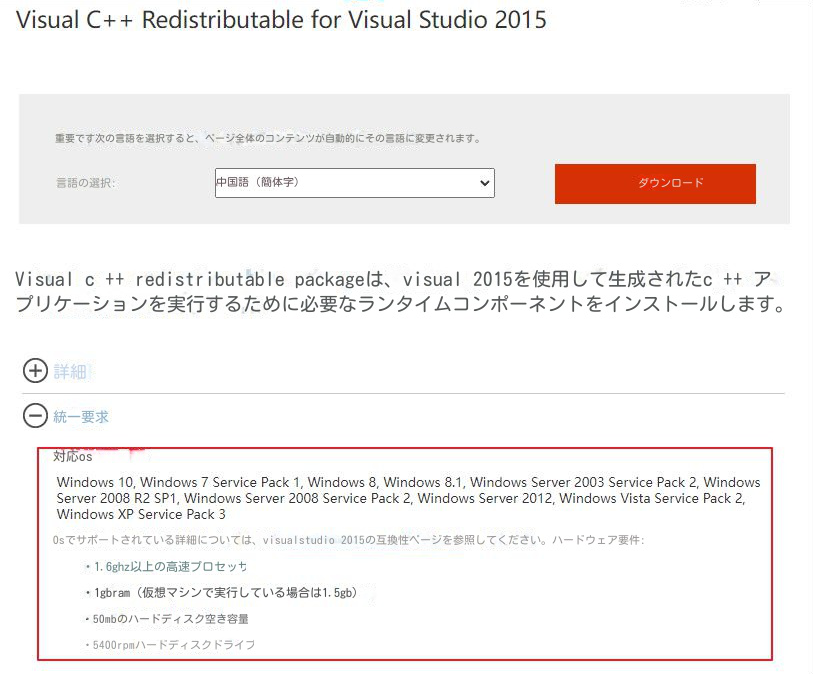The width and height of the screenshot is (813, 674).
Task: Click the 言語の選択 label
Action: 86,183
